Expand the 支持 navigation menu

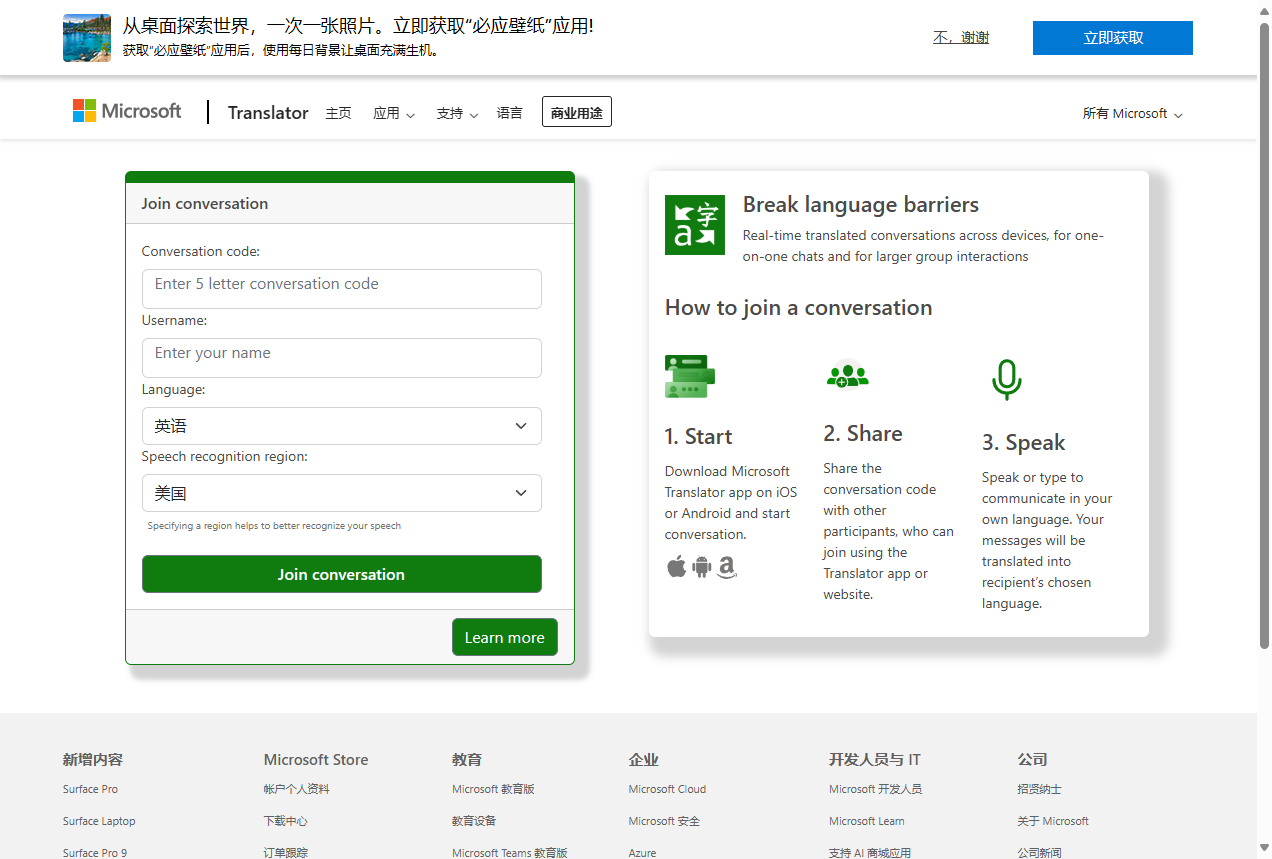point(456,113)
